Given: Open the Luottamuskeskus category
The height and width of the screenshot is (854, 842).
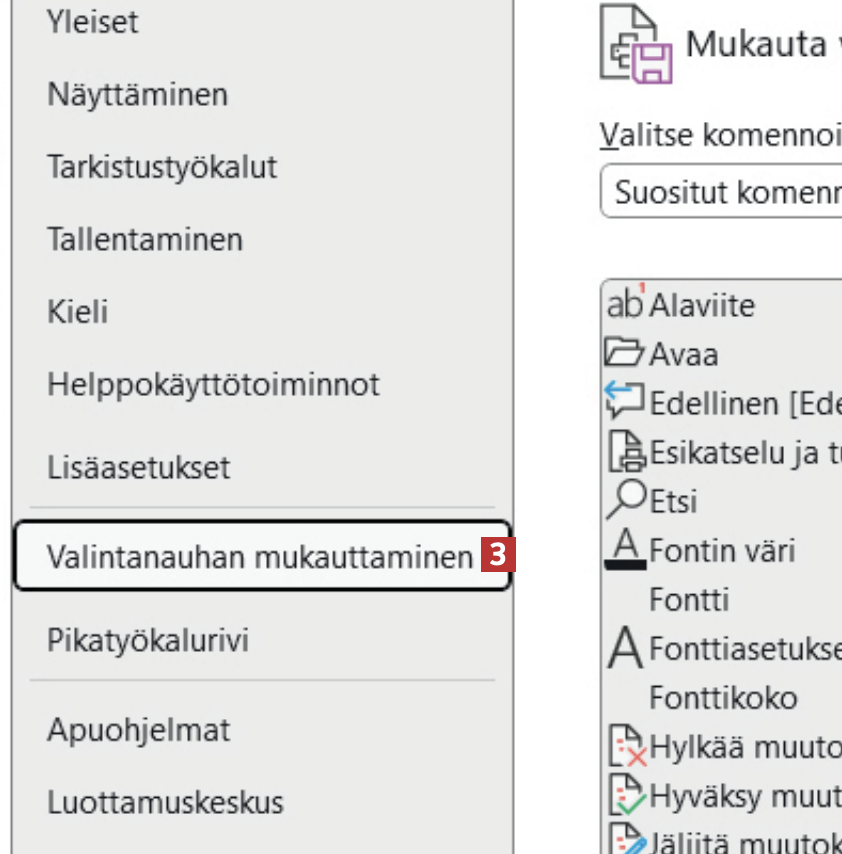Looking at the screenshot, I should [x=165, y=802].
